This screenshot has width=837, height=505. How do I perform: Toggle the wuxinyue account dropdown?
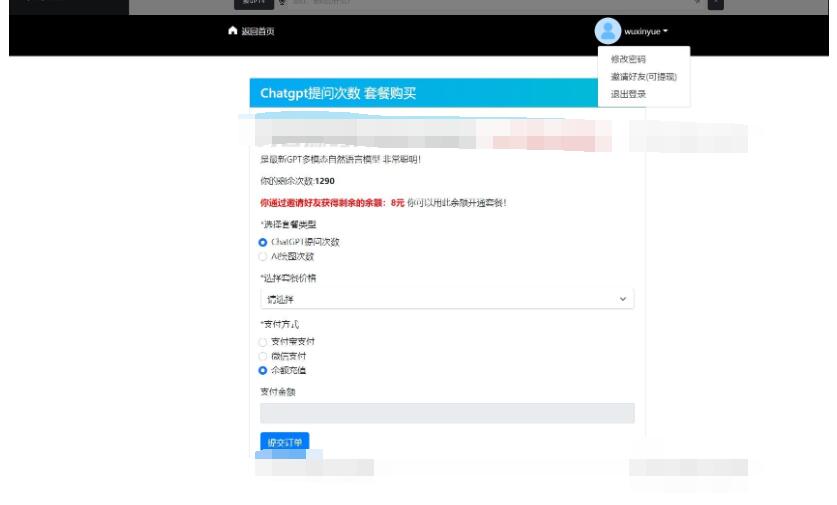click(646, 31)
